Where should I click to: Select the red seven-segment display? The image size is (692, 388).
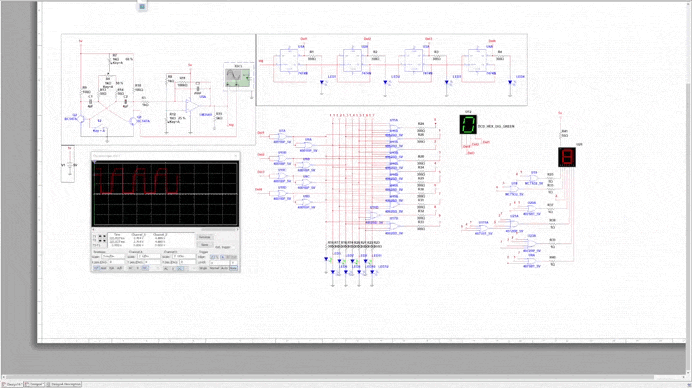click(567, 157)
